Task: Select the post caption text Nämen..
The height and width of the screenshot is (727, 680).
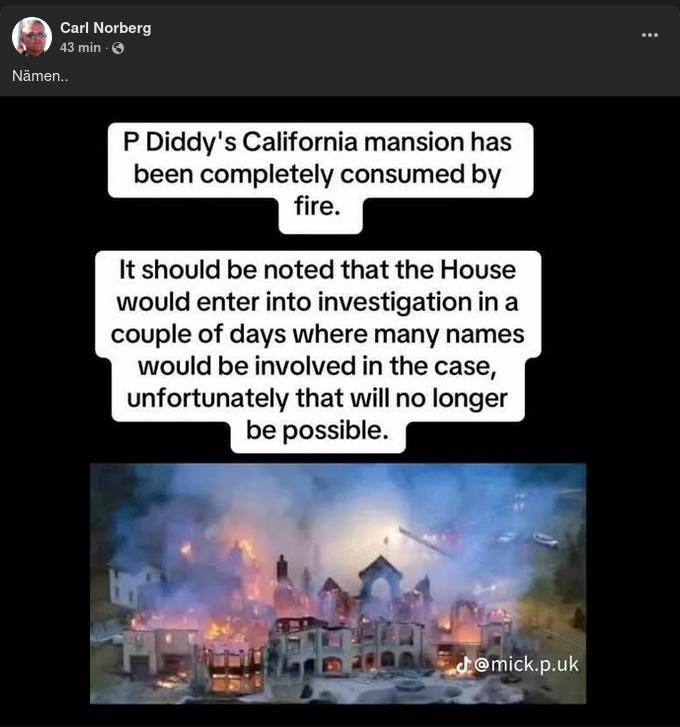Action: pos(40,76)
